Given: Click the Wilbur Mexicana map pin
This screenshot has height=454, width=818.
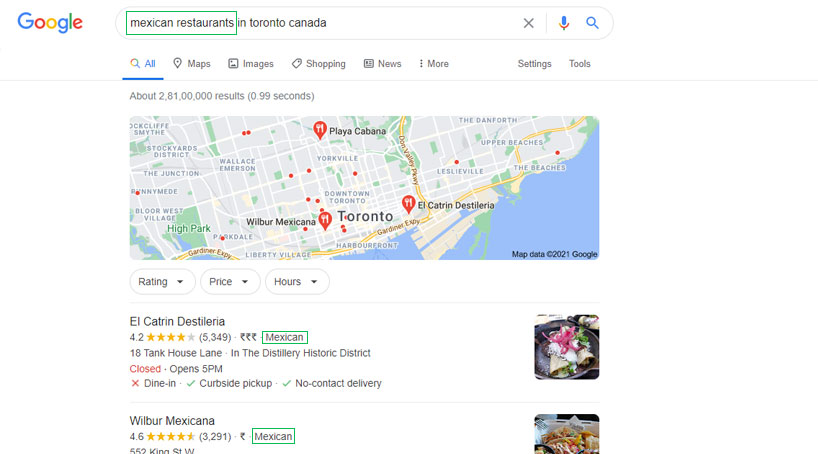Looking at the screenshot, I should 325,221.
